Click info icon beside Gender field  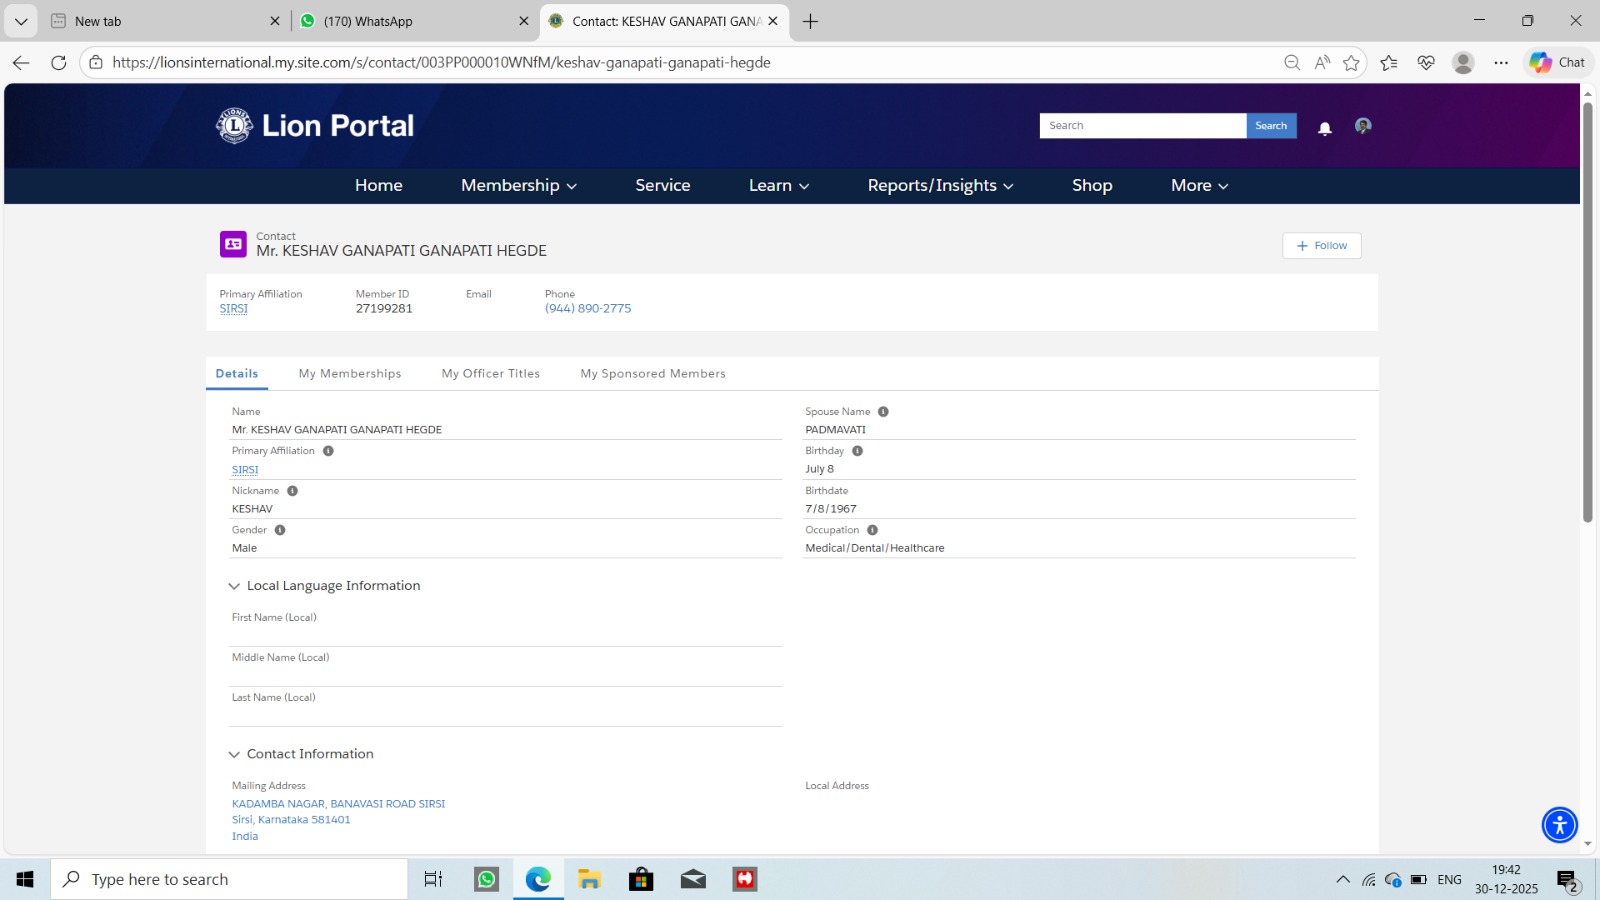(x=280, y=530)
